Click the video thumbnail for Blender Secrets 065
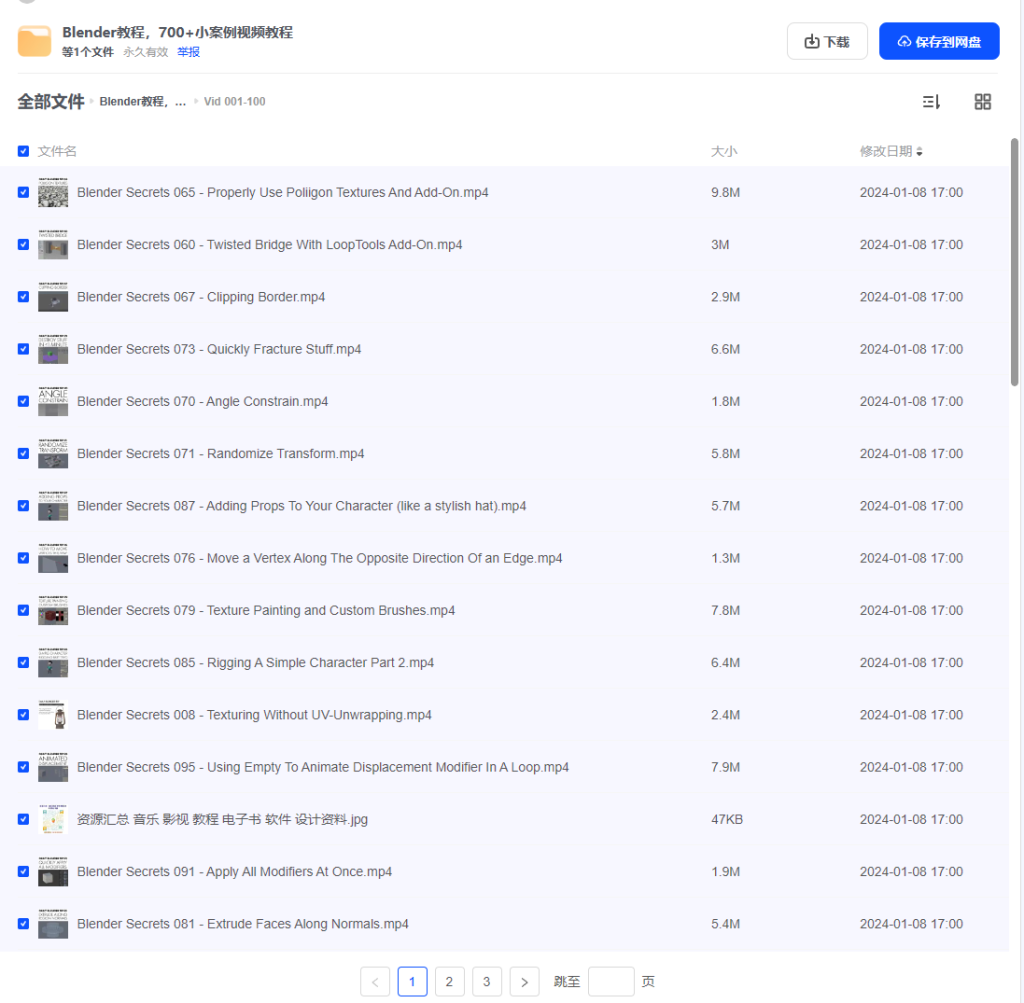The width and height of the screenshot is (1024, 1003). click(53, 193)
